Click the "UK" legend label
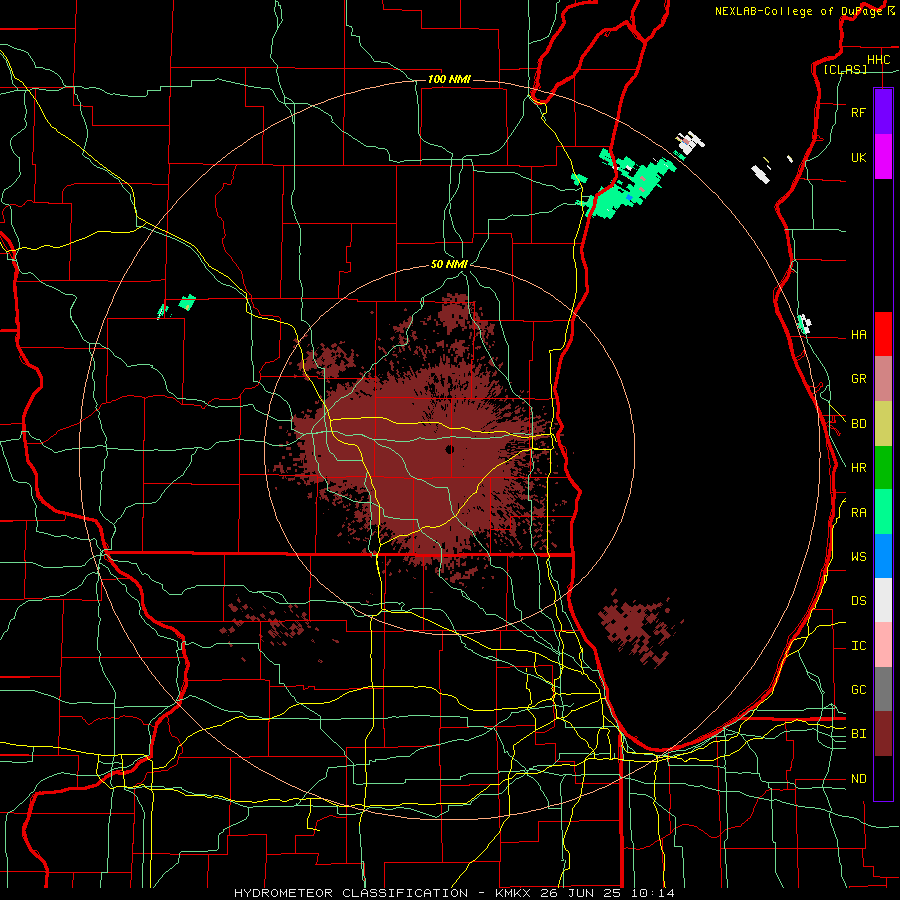This screenshot has height=900, width=900. pyautogui.click(x=858, y=157)
